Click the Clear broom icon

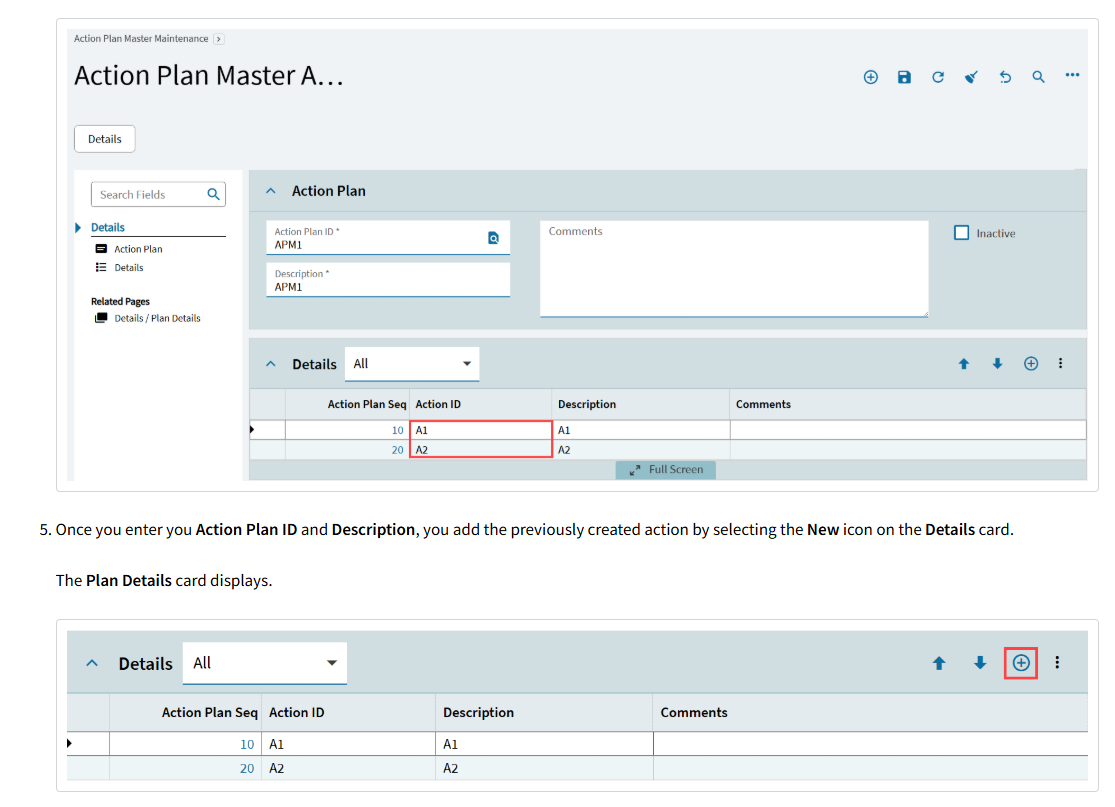[x=971, y=77]
